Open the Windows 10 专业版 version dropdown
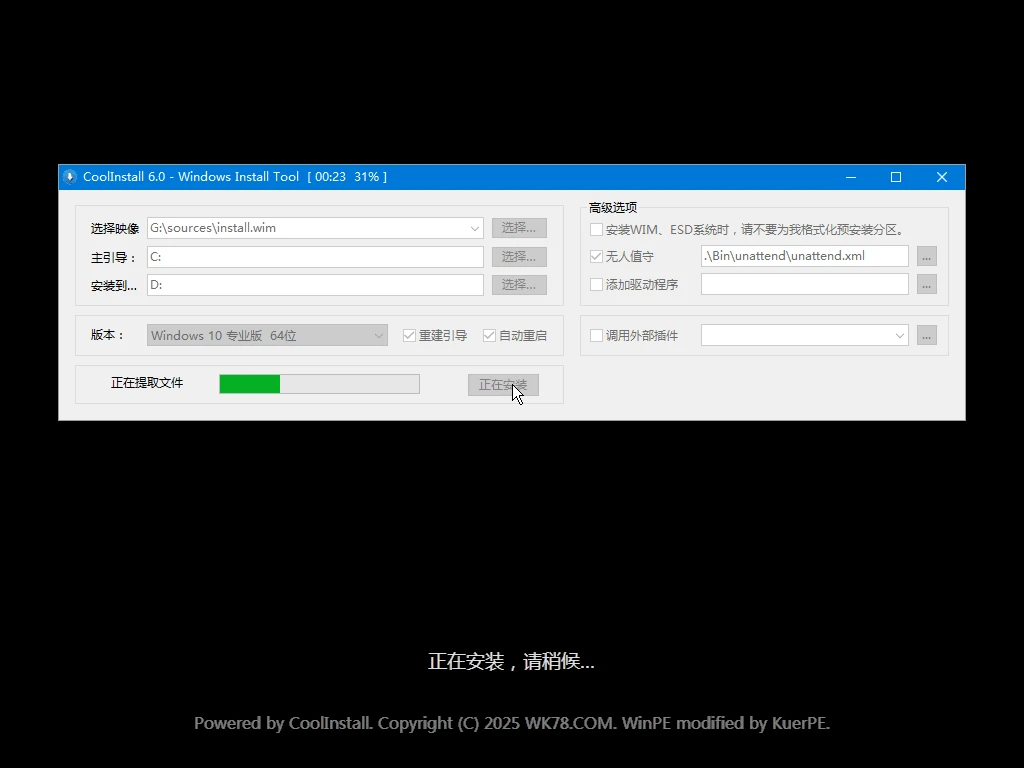Screen dimensions: 1024x768 tap(378, 335)
